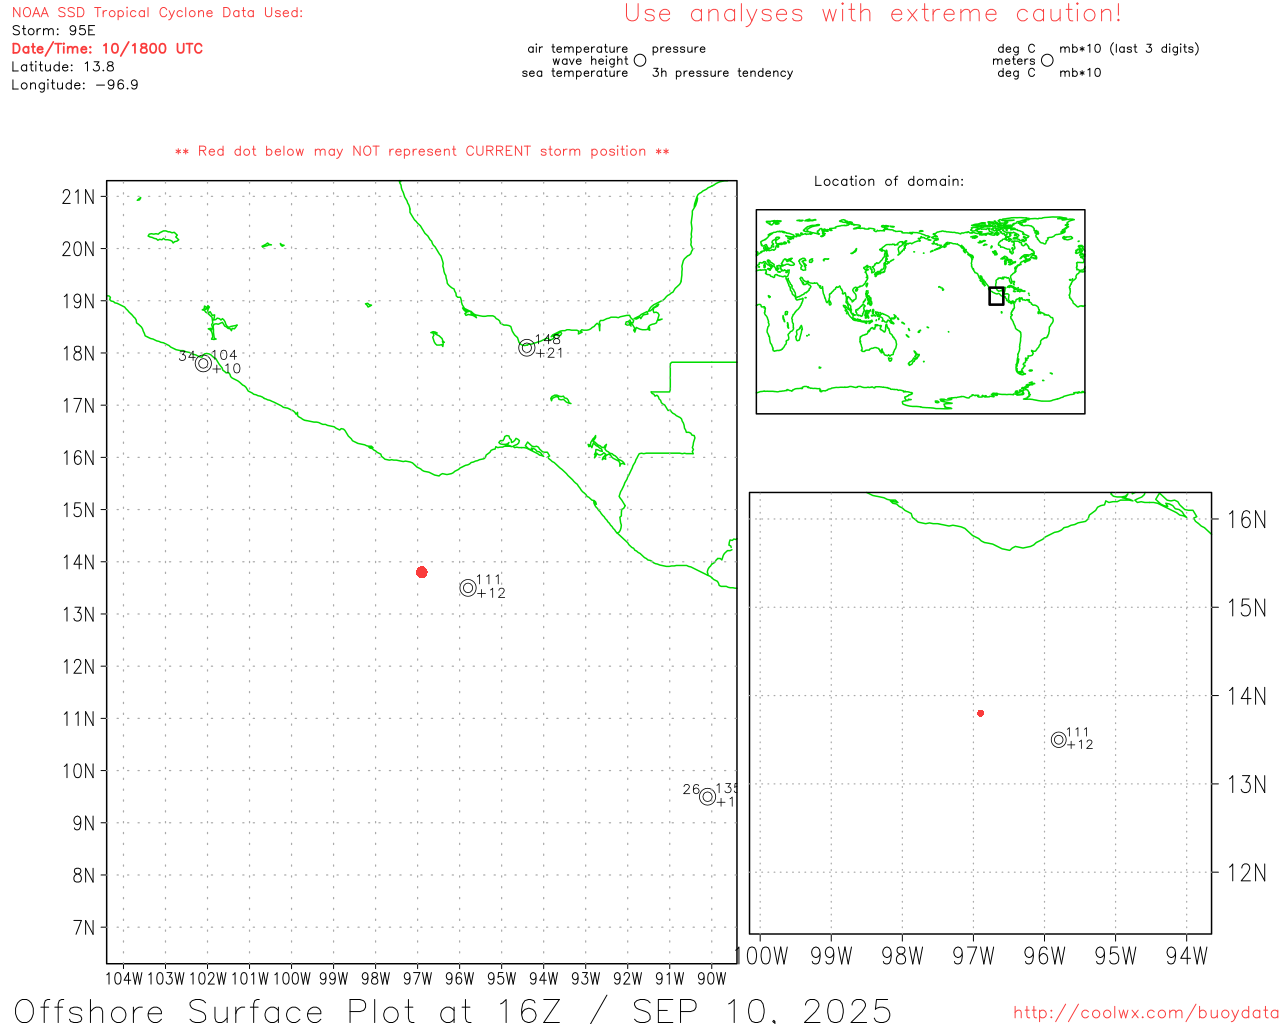Click the 'meters' unit label
This screenshot has width=1280, height=1024.
point(1014,61)
